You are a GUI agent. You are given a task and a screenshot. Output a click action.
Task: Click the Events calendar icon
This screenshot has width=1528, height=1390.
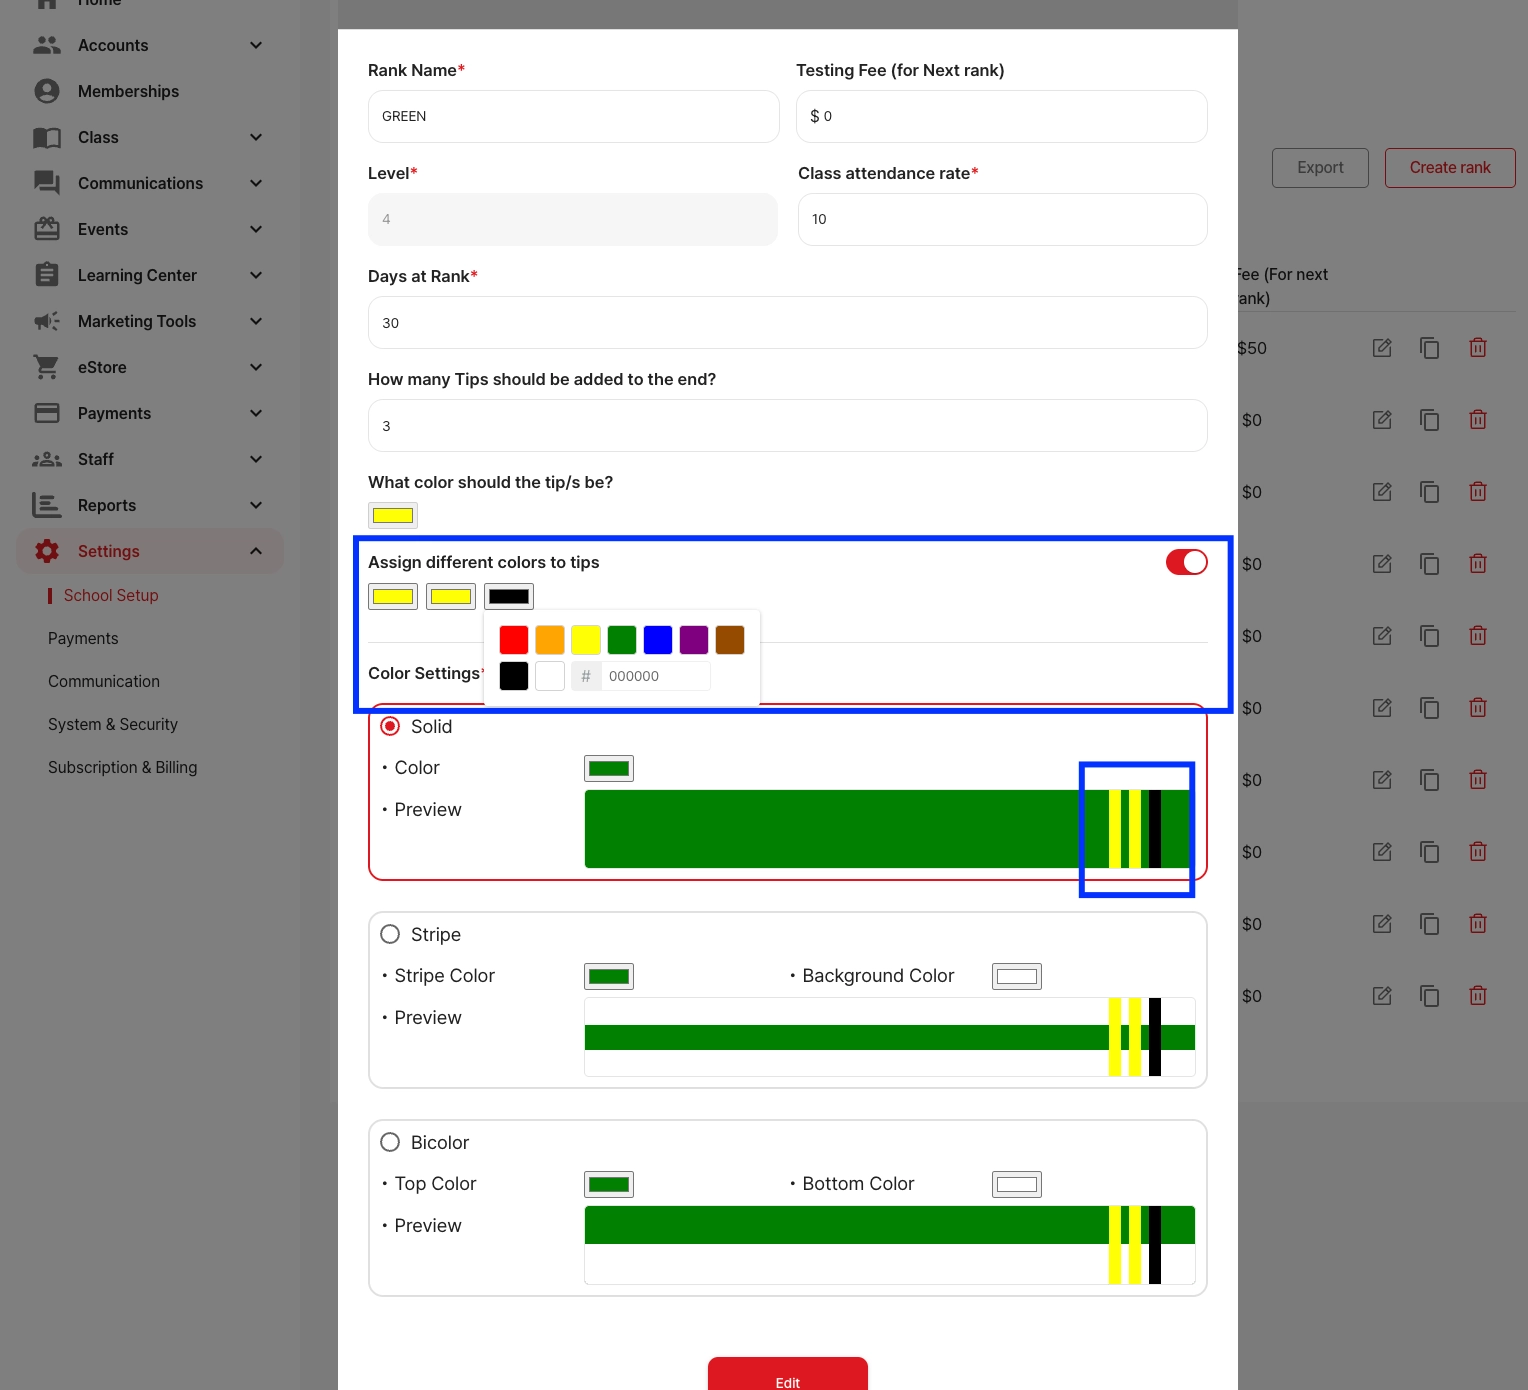coord(47,229)
